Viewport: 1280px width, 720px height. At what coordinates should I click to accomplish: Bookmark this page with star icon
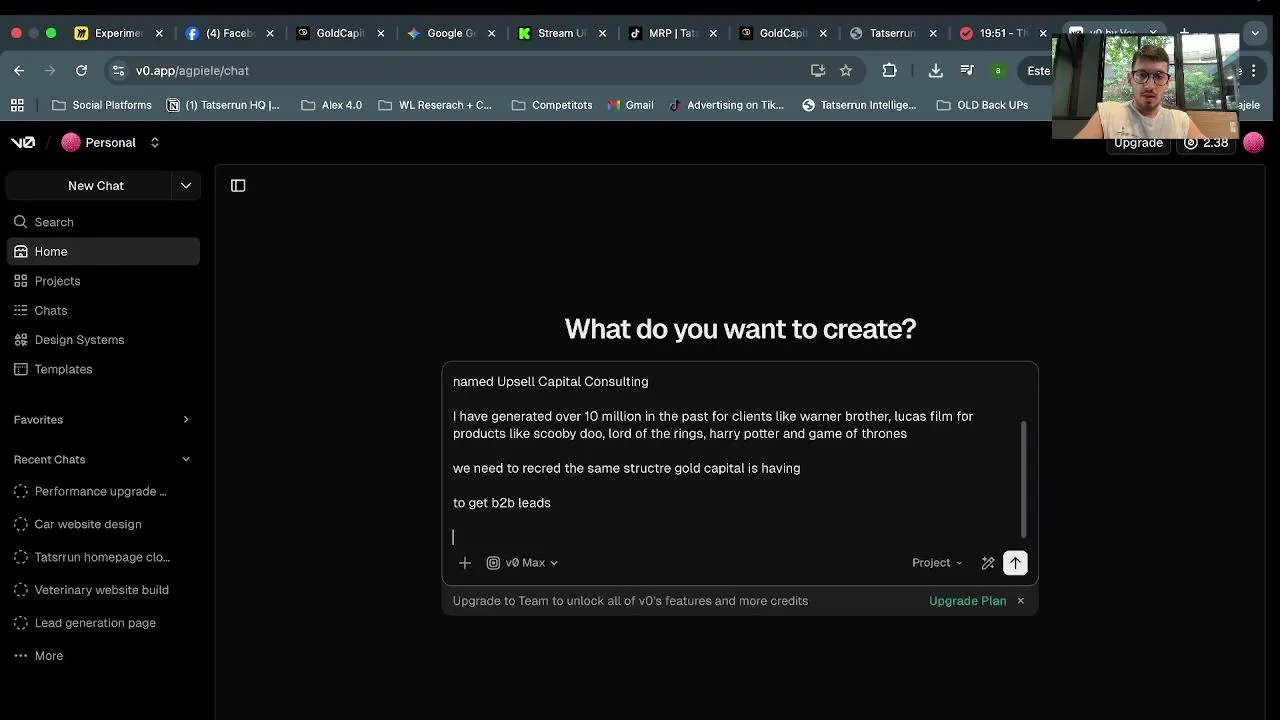(846, 70)
